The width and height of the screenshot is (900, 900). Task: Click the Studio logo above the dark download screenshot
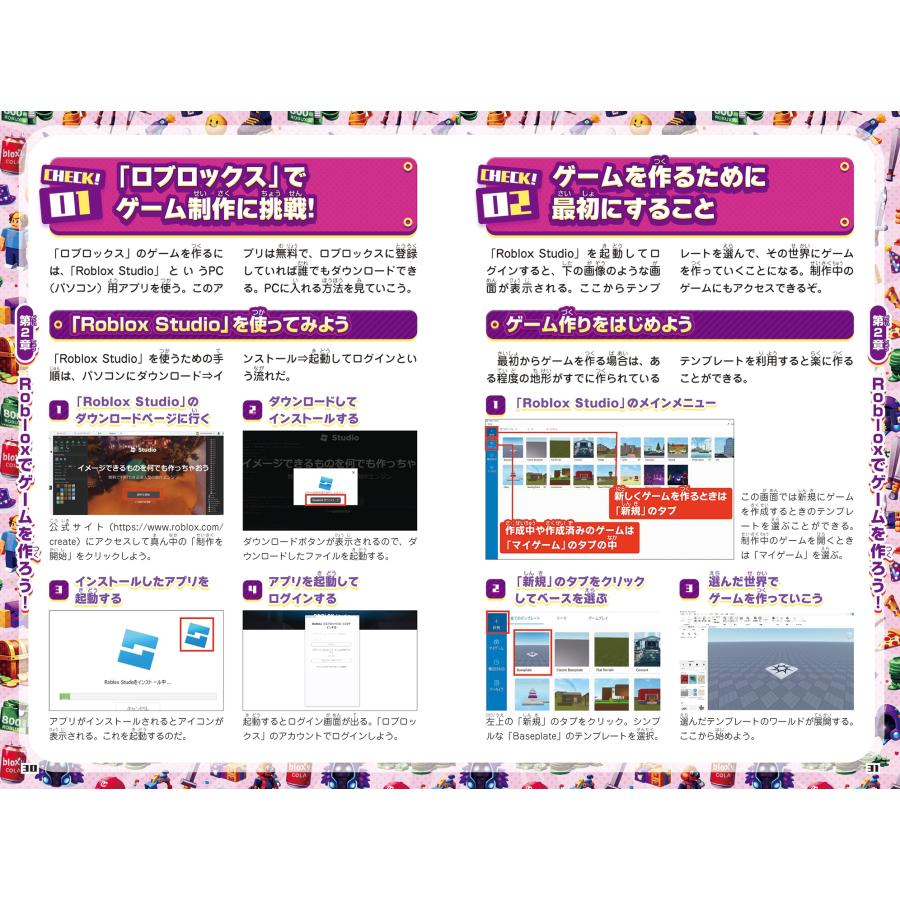pyautogui.click(x=339, y=437)
